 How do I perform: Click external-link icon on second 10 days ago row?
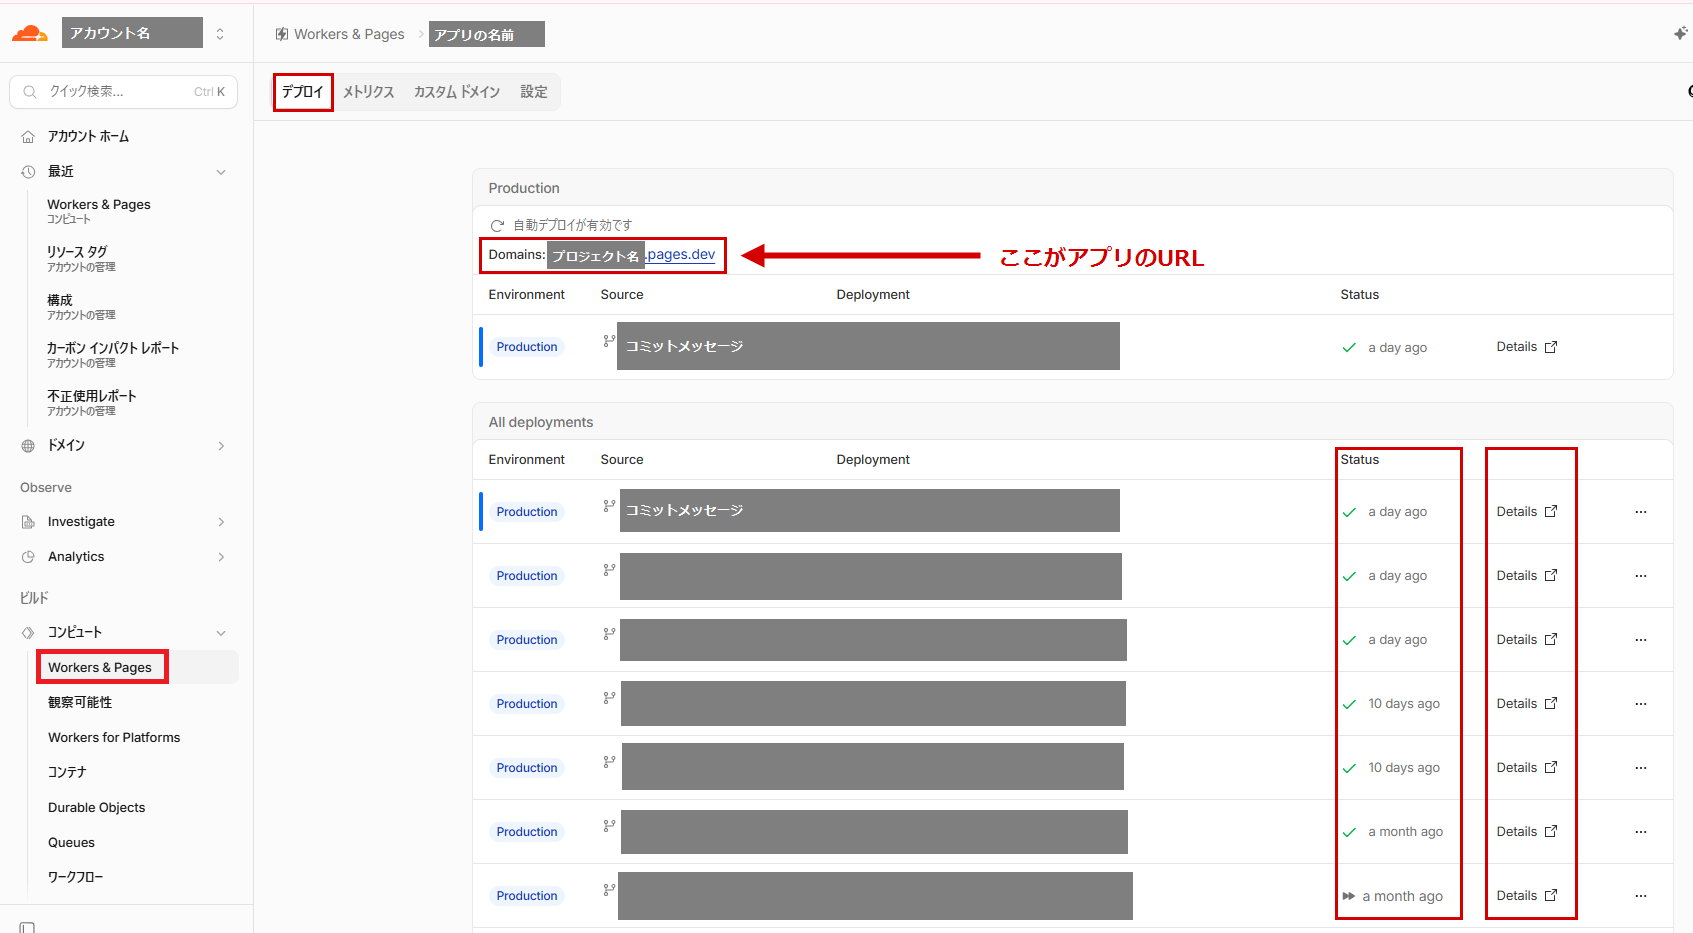pyautogui.click(x=1551, y=767)
